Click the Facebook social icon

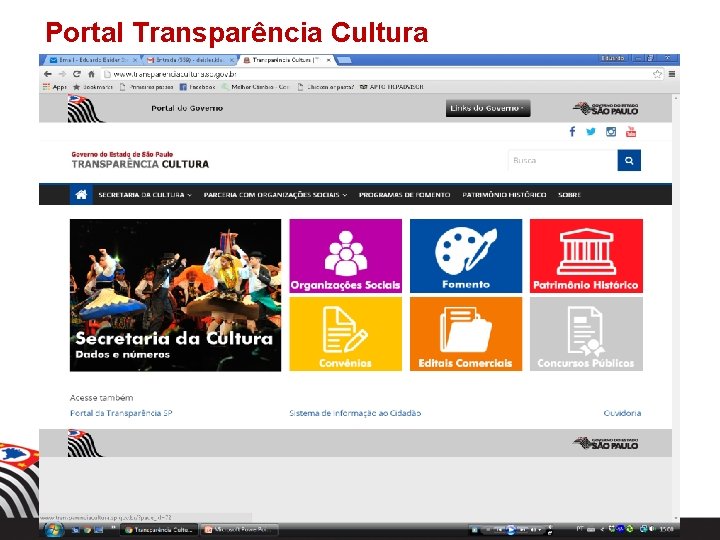572,132
